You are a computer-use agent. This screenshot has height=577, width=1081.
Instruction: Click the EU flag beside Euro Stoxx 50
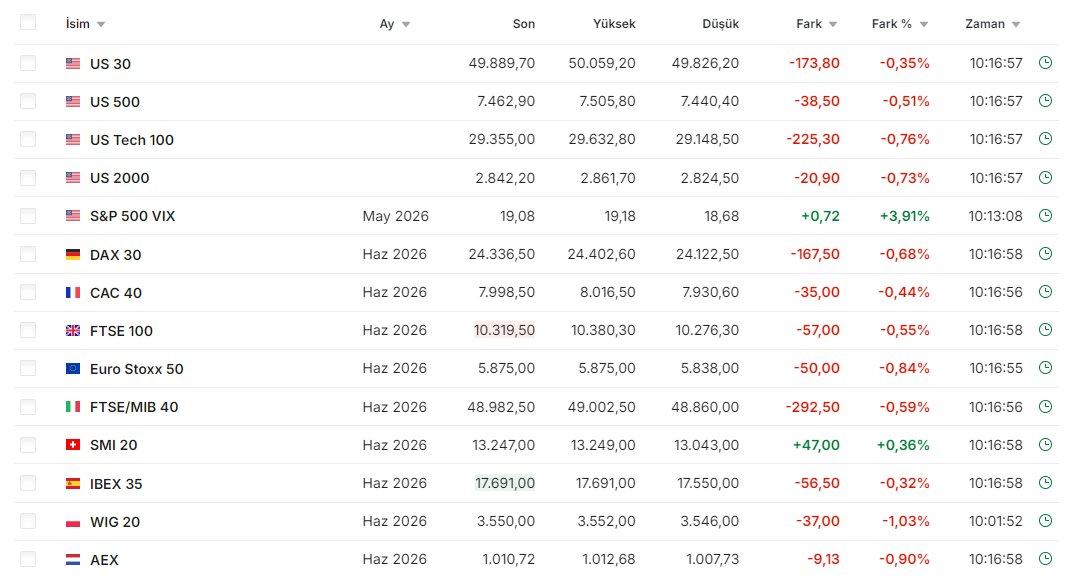click(72, 369)
